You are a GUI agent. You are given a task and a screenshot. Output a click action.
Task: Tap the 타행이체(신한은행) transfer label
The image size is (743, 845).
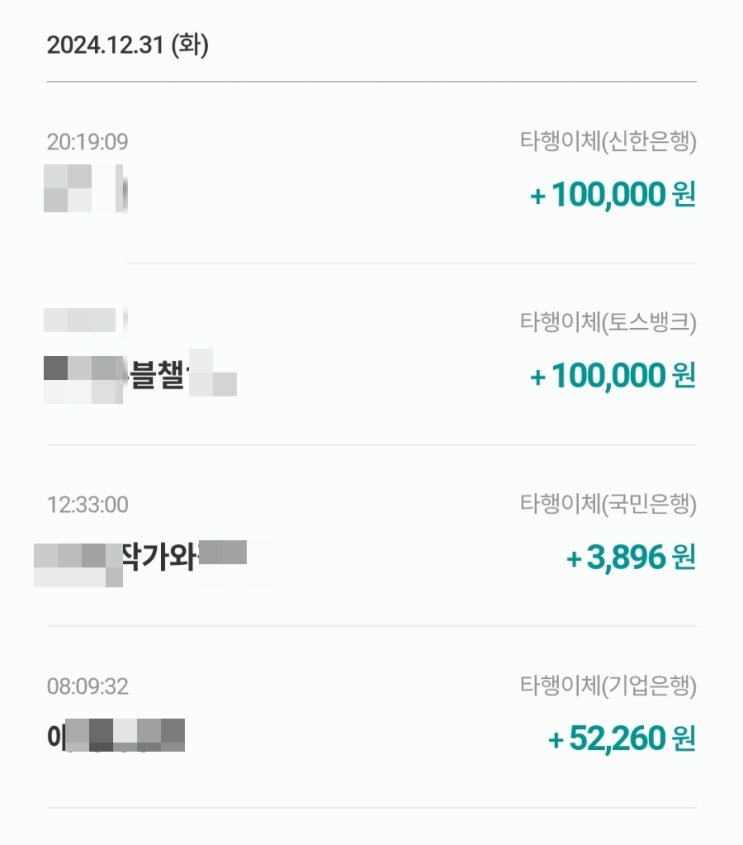[608, 142]
